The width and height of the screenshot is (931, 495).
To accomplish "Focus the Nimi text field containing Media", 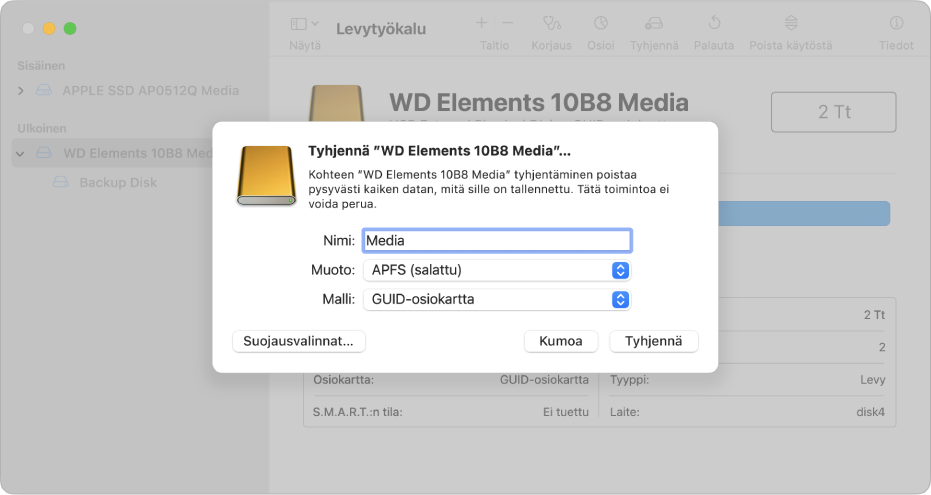I will [497, 240].
